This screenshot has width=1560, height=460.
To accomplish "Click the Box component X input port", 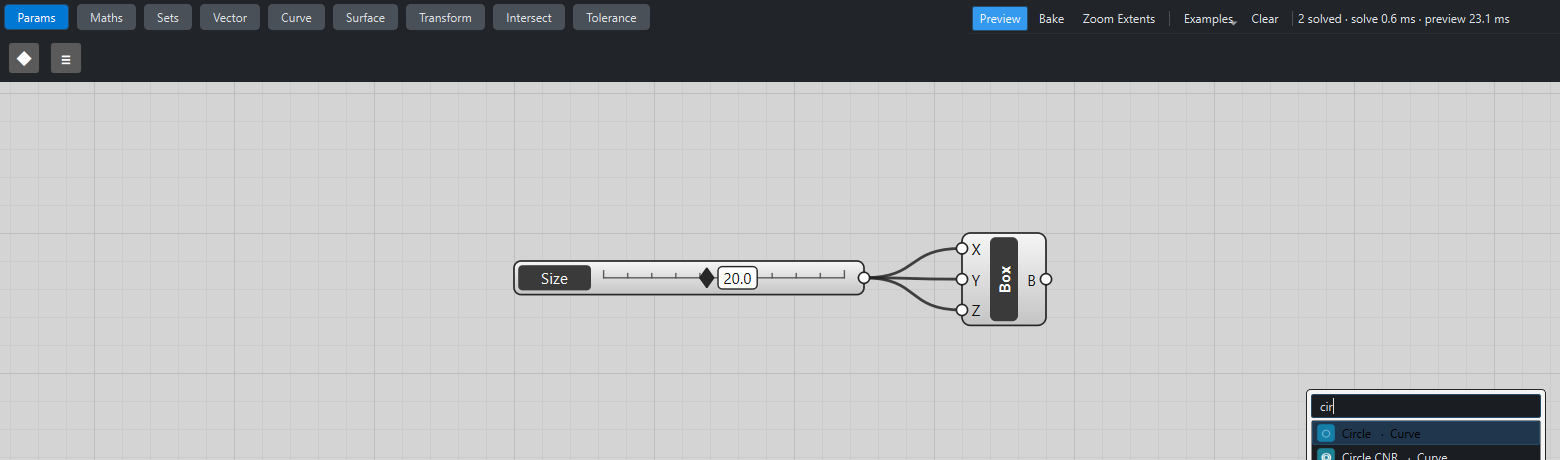I will pyautogui.click(x=962, y=248).
